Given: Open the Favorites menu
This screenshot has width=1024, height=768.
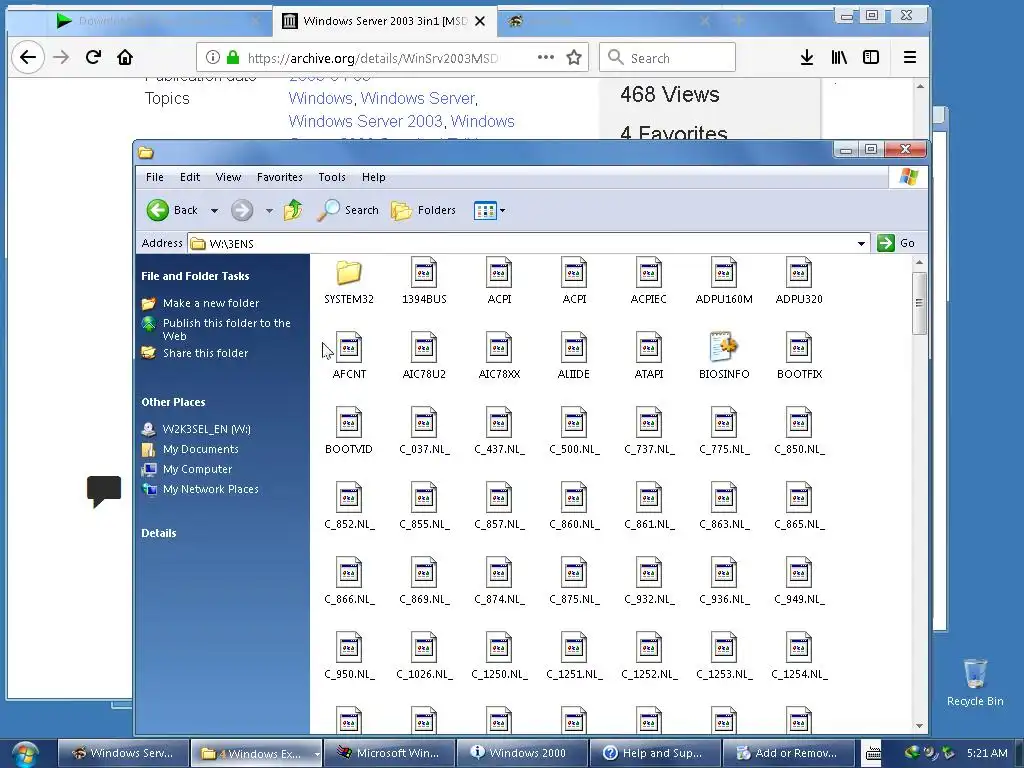Looking at the screenshot, I should (x=280, y=177).
